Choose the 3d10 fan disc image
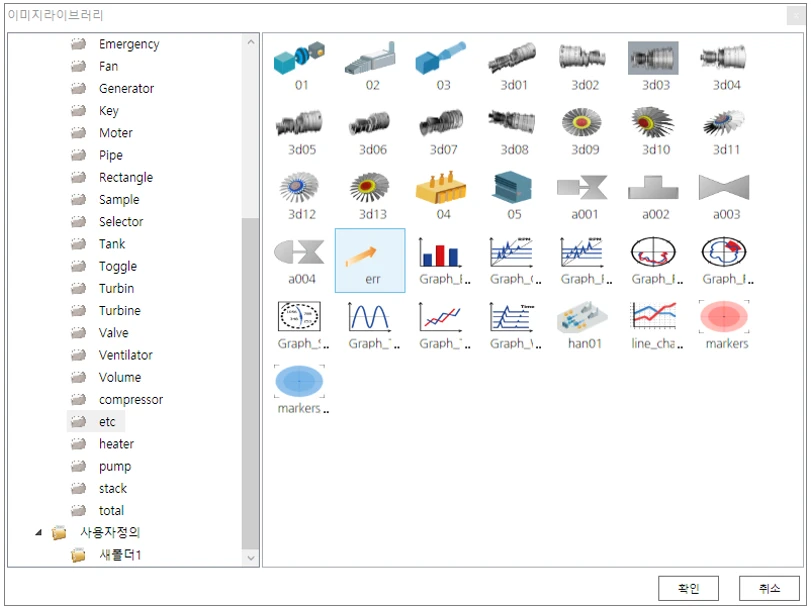The height and width of the screenshot is (610, 811). pos(653,123)
